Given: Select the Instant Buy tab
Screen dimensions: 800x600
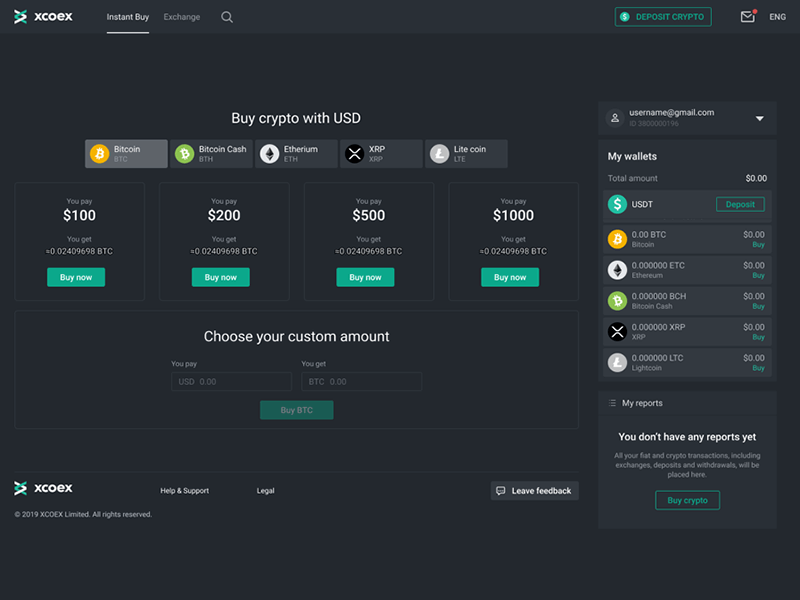Looking at the screenshot, I should coord(128,17).
